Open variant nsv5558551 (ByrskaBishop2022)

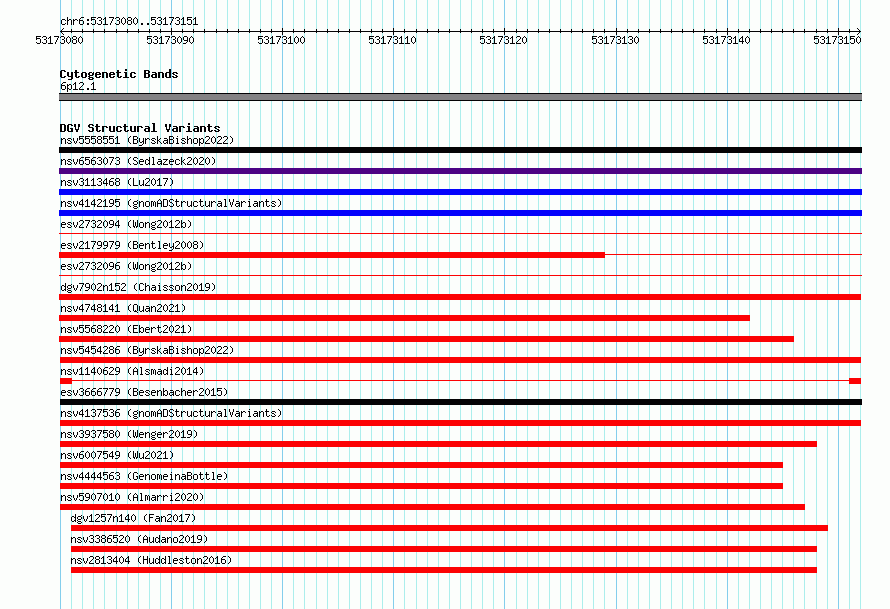click(147, 140)
